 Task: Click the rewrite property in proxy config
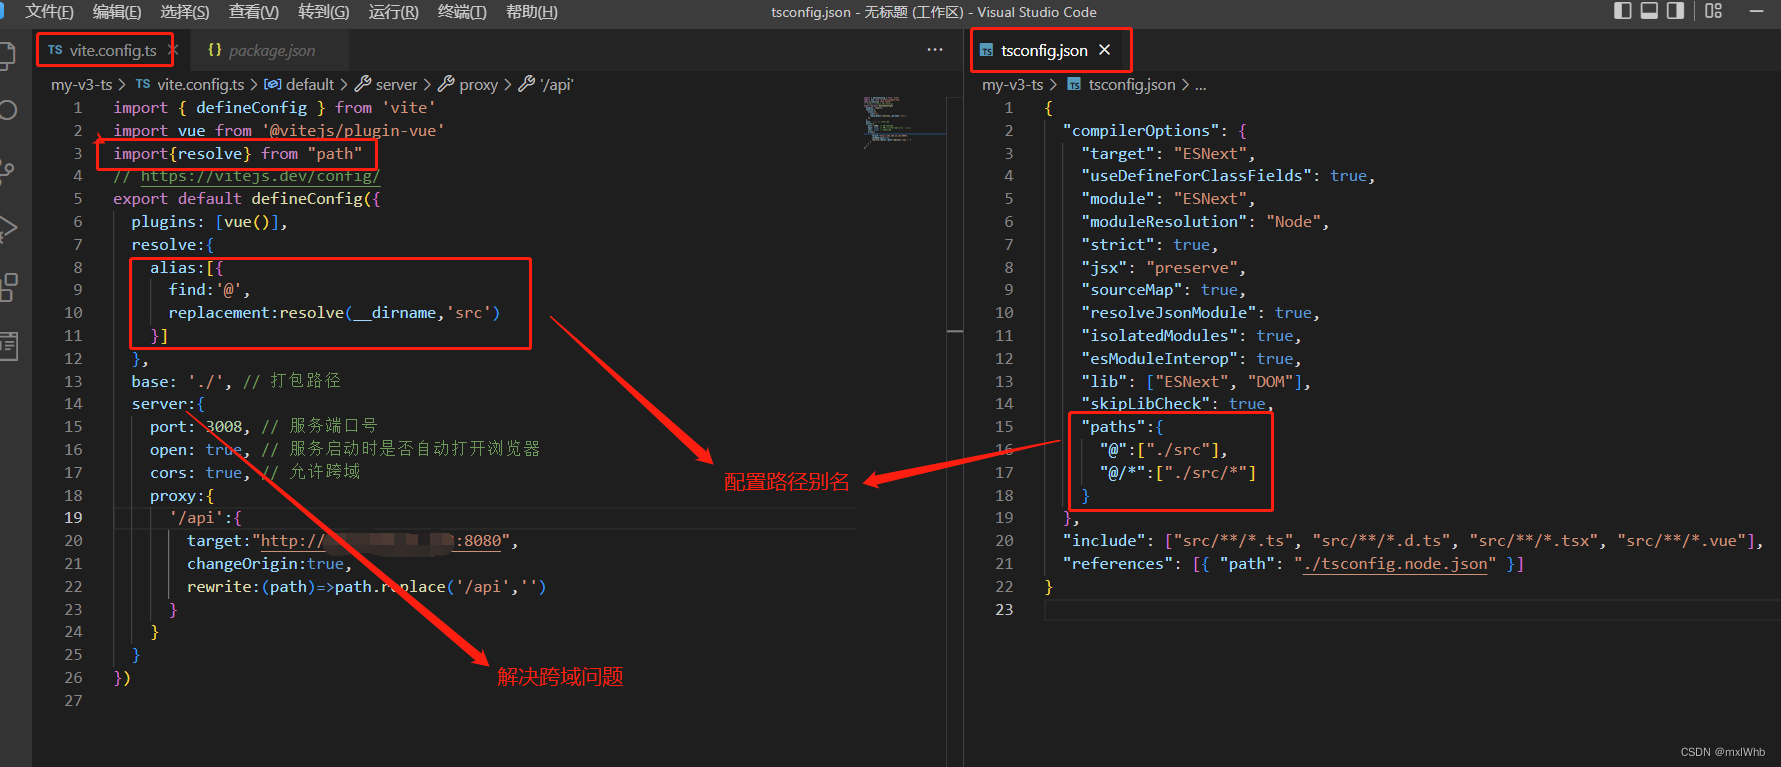click(220, 587)
